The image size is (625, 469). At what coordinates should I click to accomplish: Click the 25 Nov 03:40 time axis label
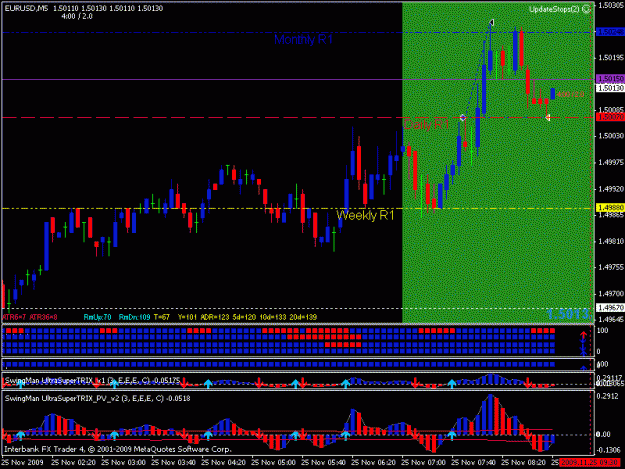tap(173, 463)
